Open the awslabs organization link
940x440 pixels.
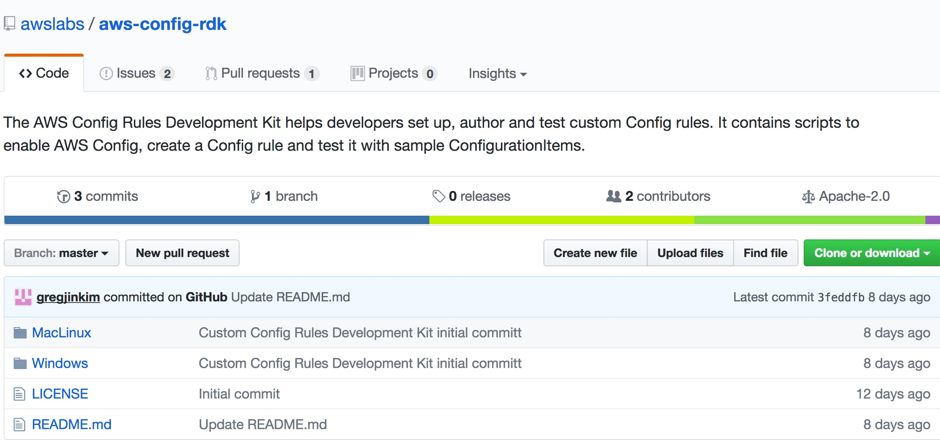point(52,24)
